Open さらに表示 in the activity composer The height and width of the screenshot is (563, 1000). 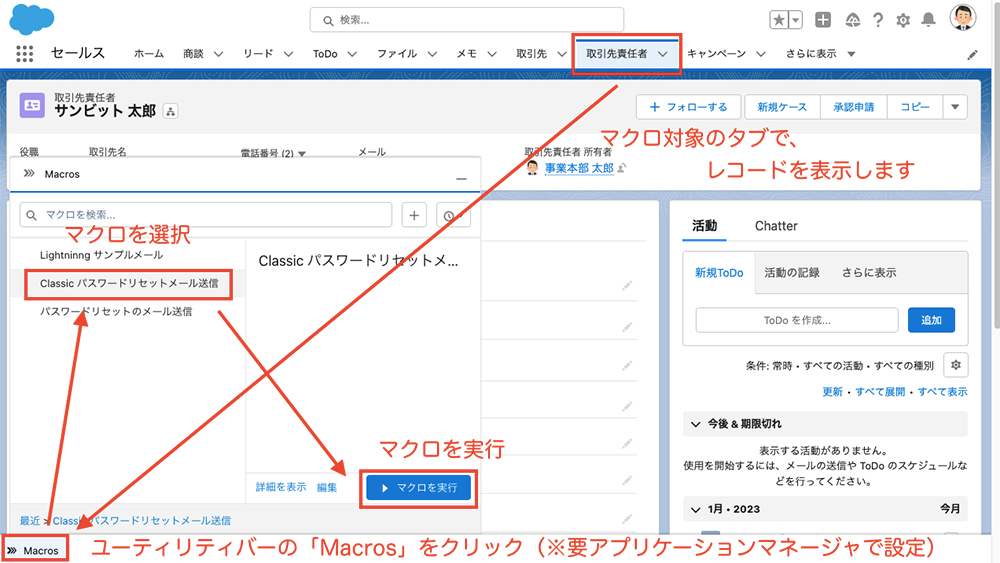[x=869, y=273]
